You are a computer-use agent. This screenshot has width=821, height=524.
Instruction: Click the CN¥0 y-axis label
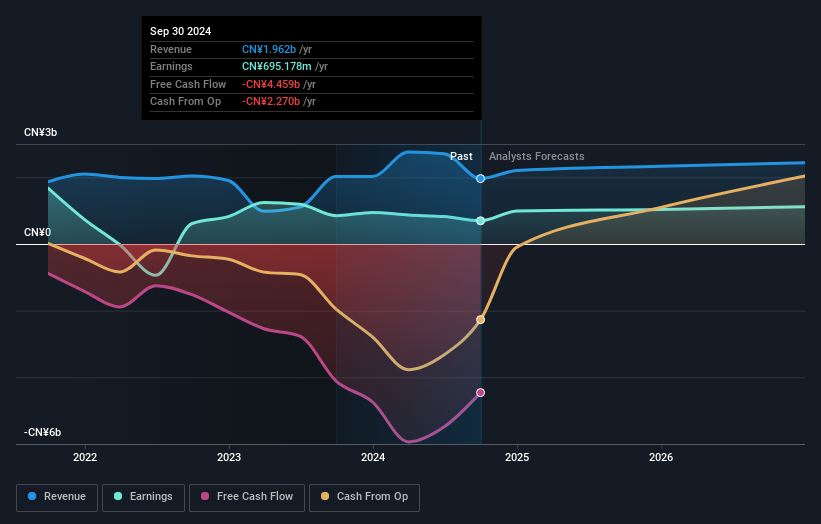[x=37, y=232]
